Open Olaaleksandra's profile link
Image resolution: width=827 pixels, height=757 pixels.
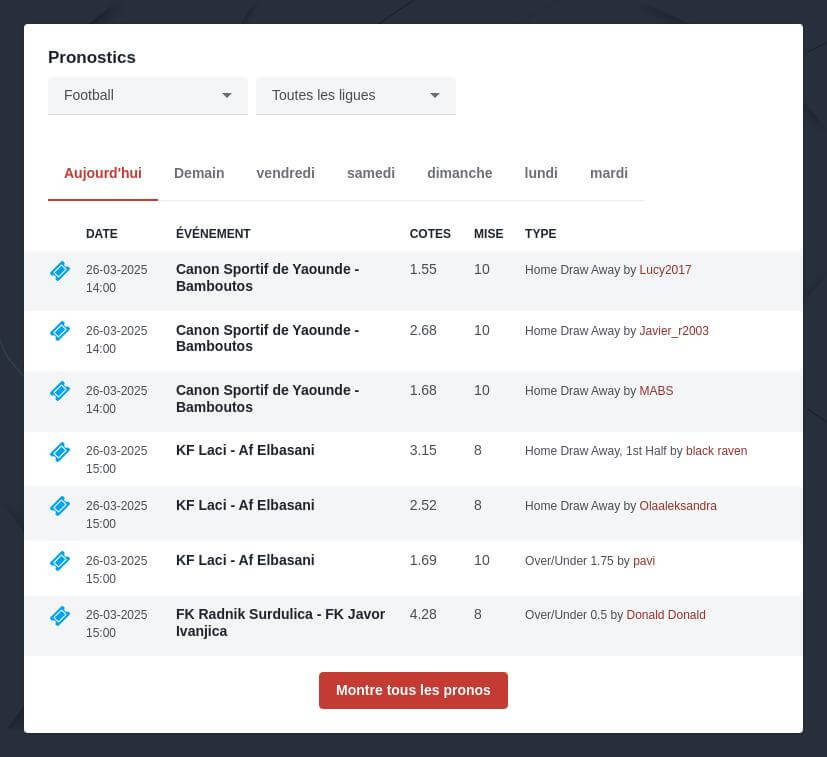click(x=678, y=506)
